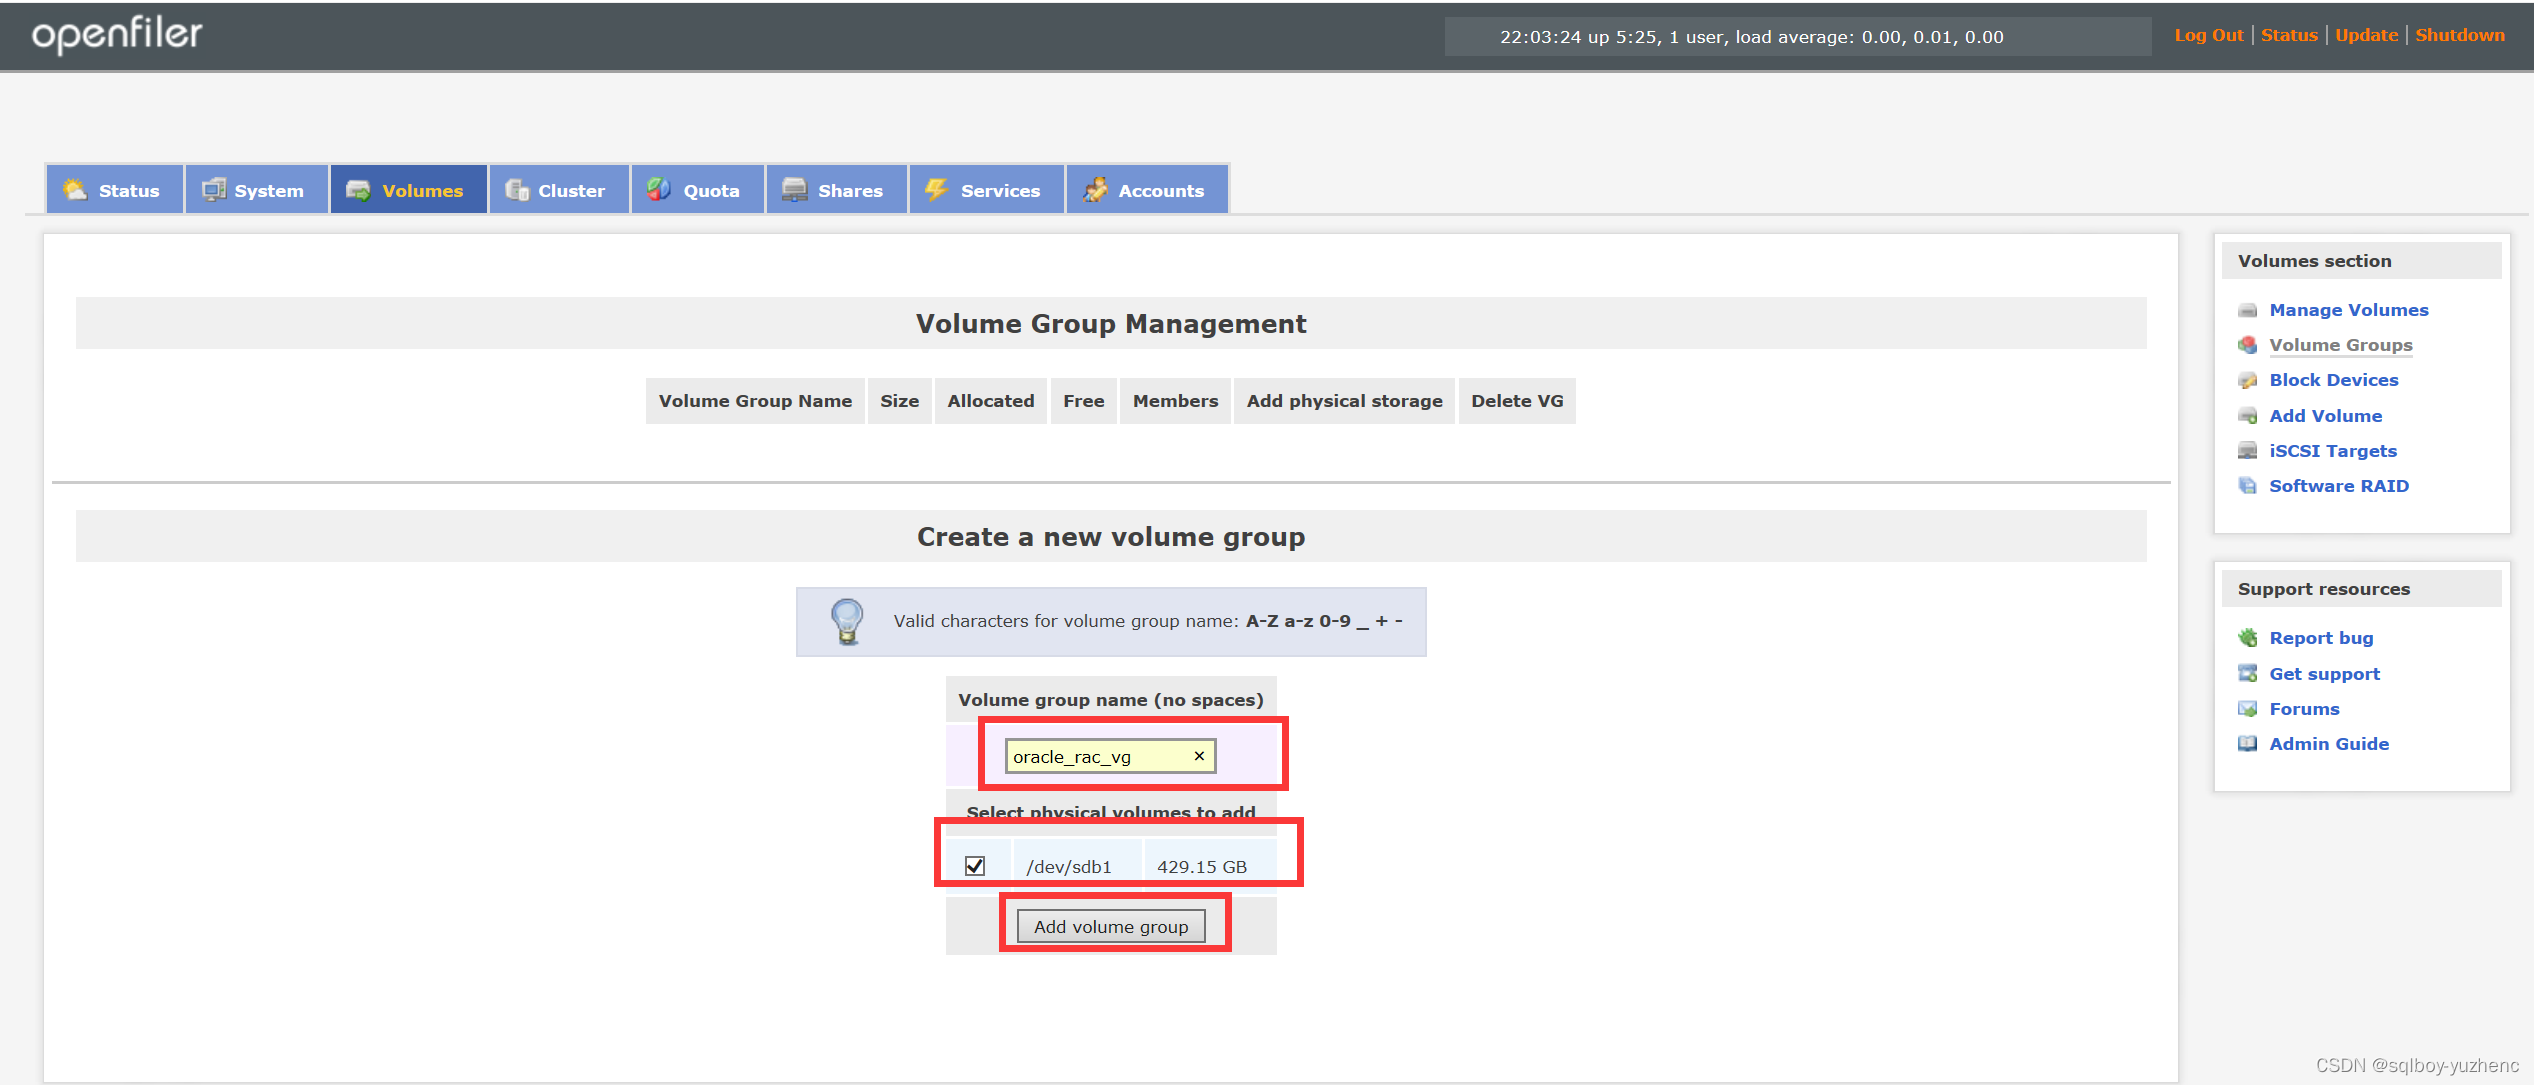This screenshot has width=2534, height=1085.
Task: Click the 429.15 GB size value
Action: [x=1201, y=867]
